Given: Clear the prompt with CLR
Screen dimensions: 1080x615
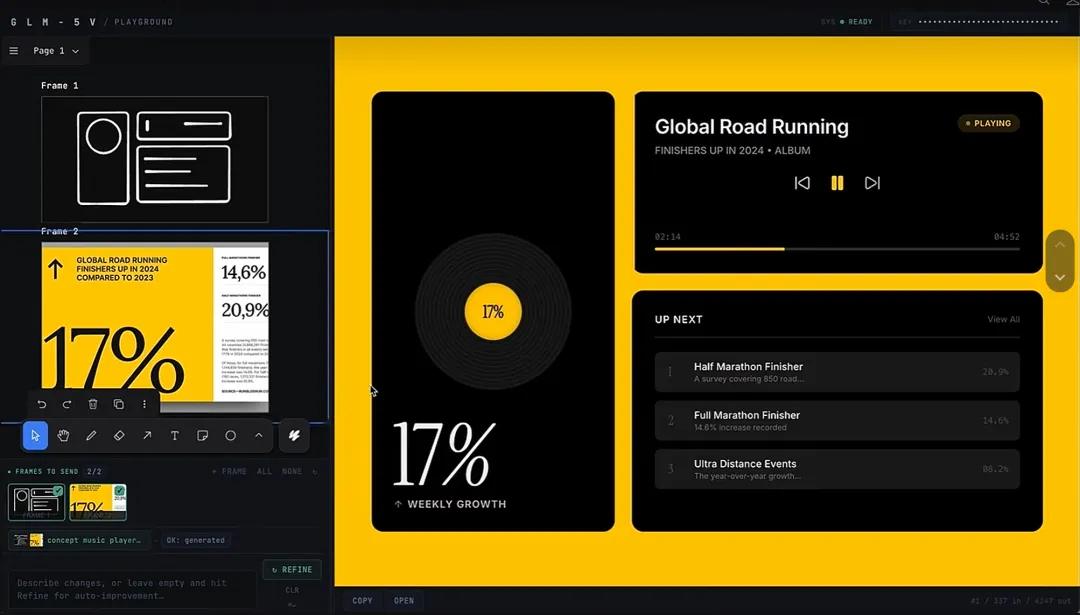Looking at the screenshot, I should tap(292, 590).
